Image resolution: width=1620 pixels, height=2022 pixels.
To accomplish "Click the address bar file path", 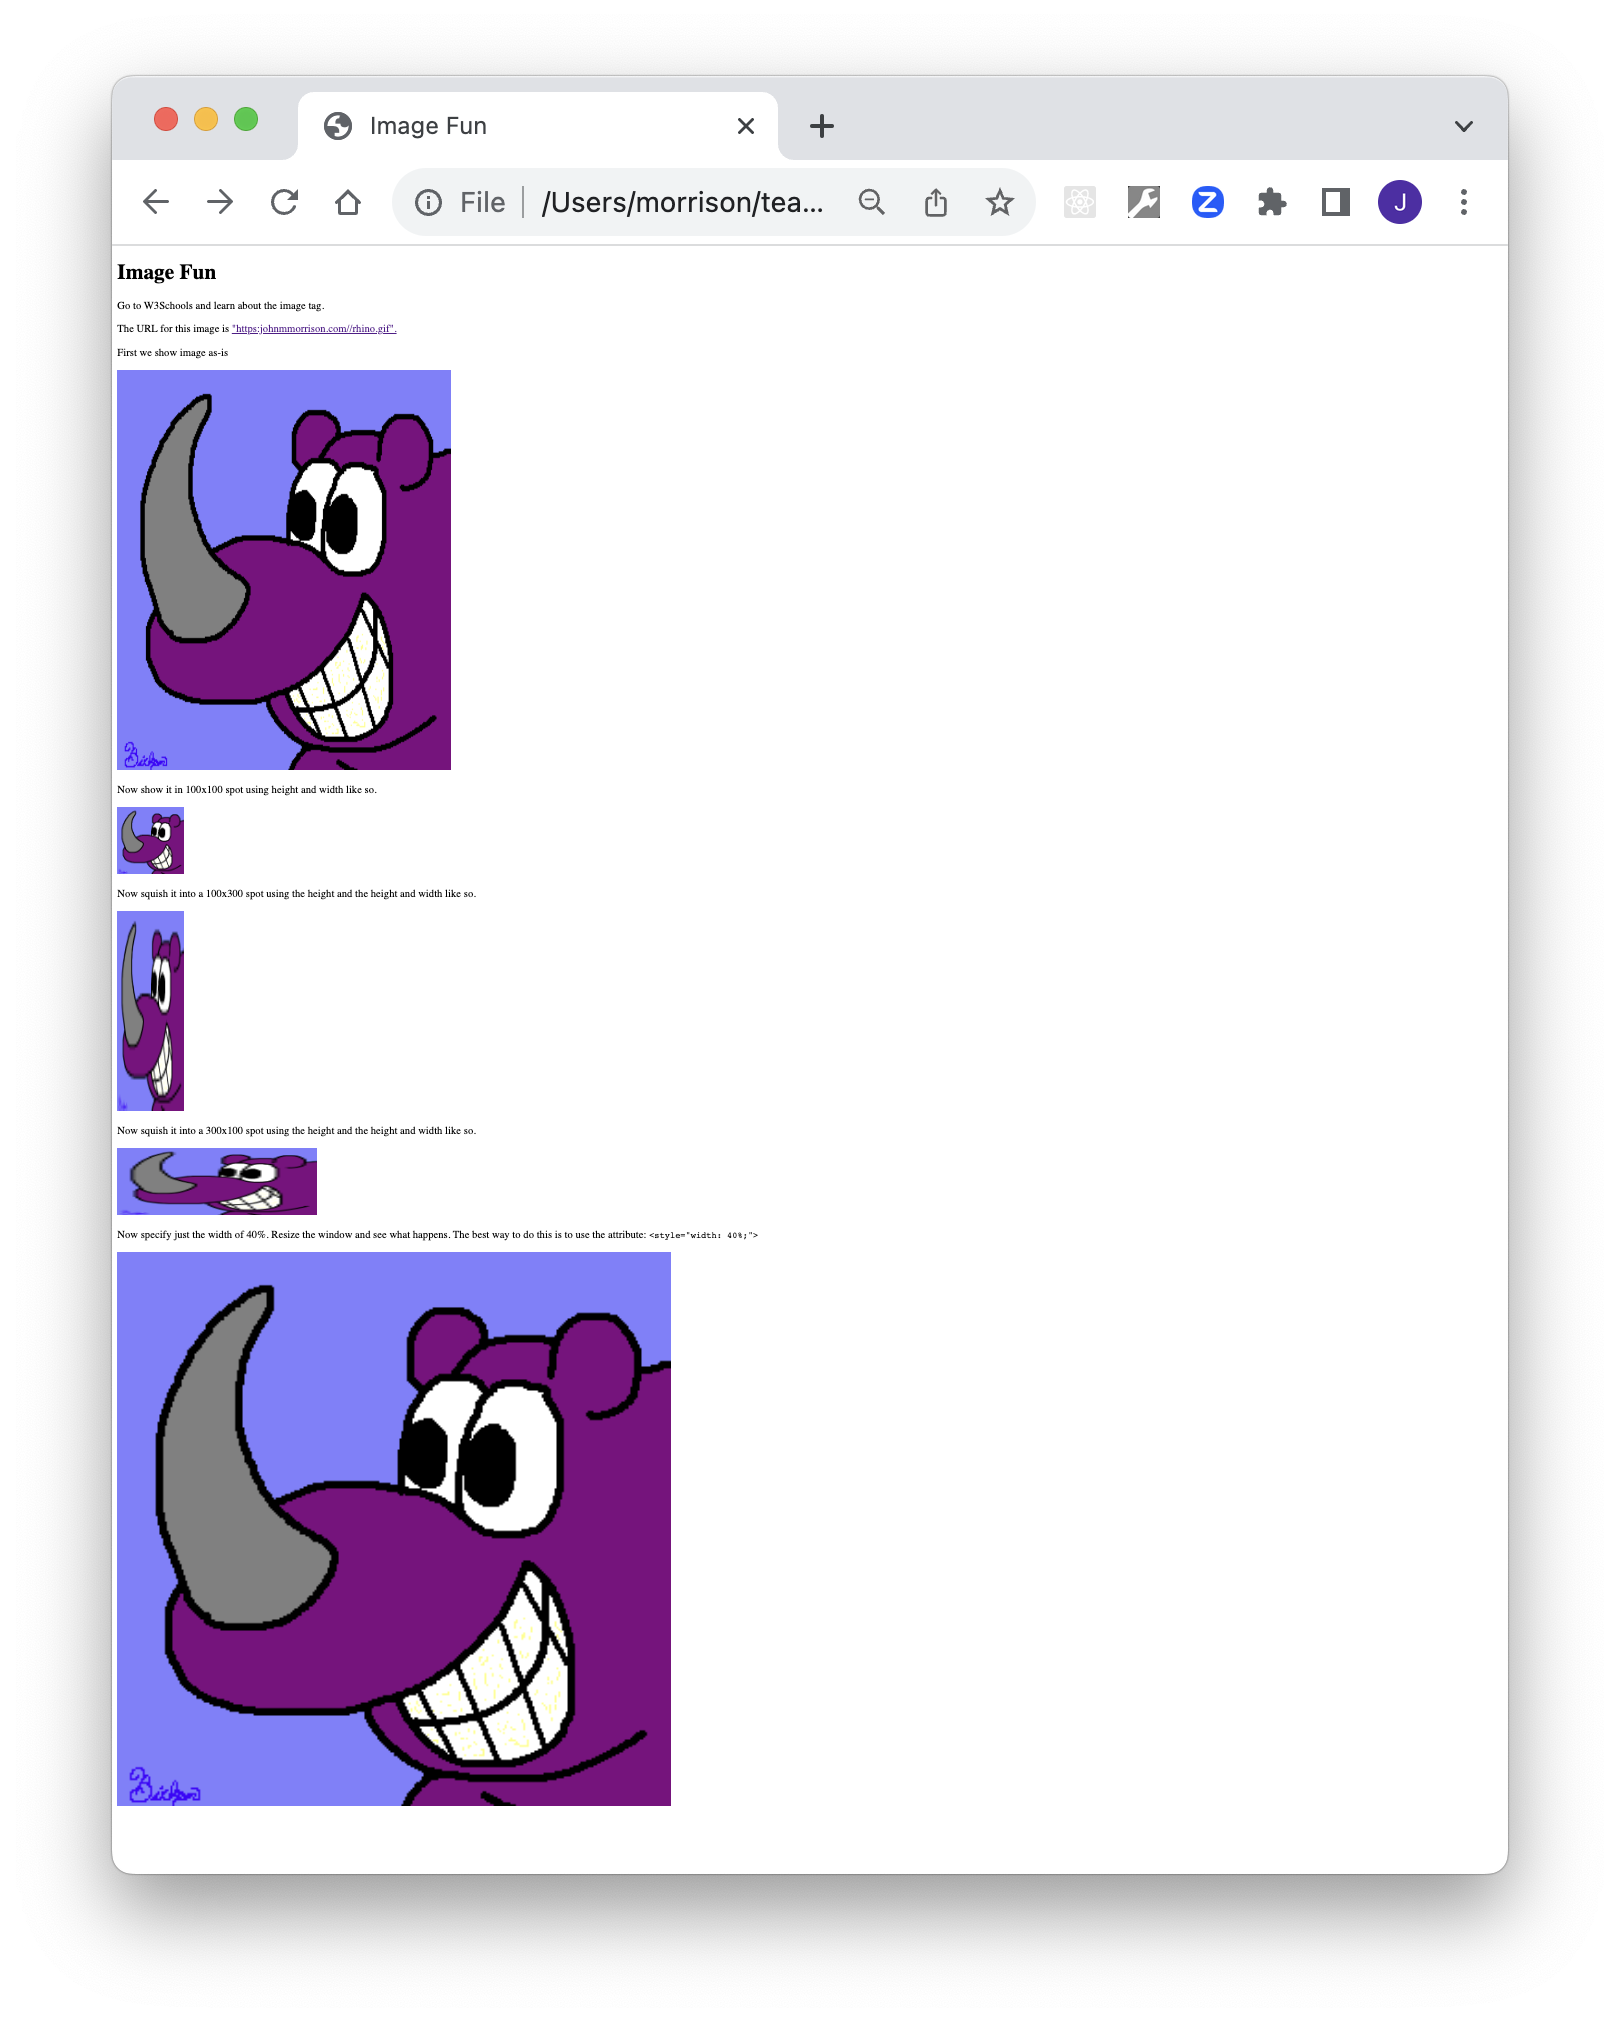I will [683, 203].
